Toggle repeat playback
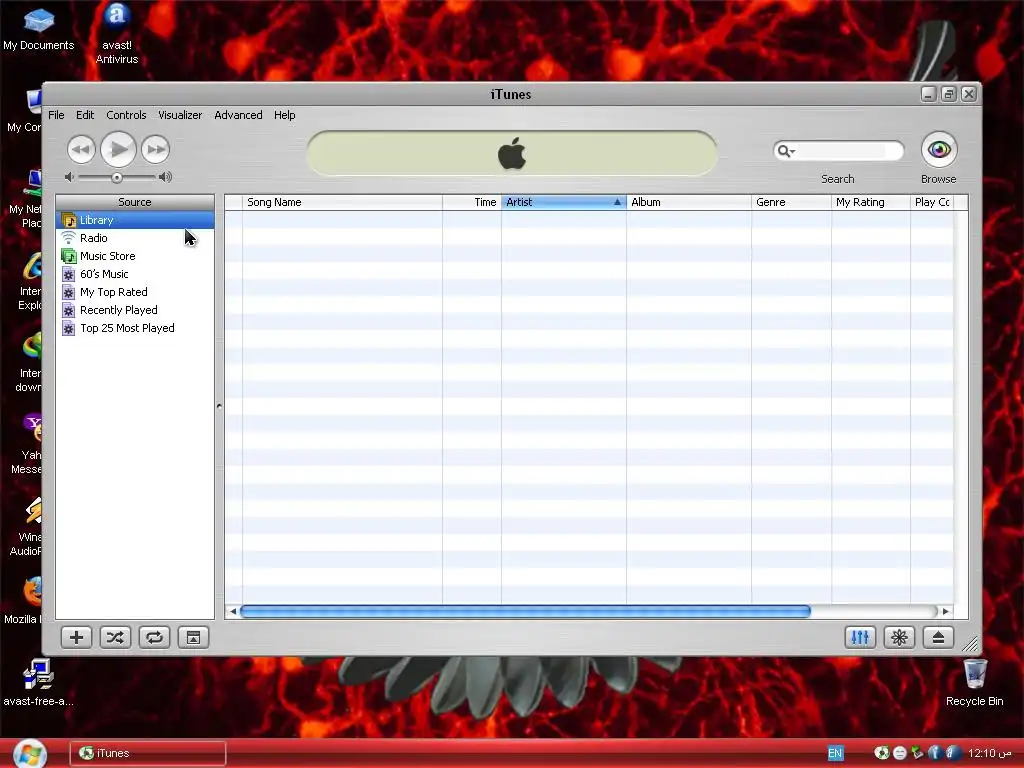Image resolution: width=1024 pixels, height=768 pixels. [x=155, y=637]
